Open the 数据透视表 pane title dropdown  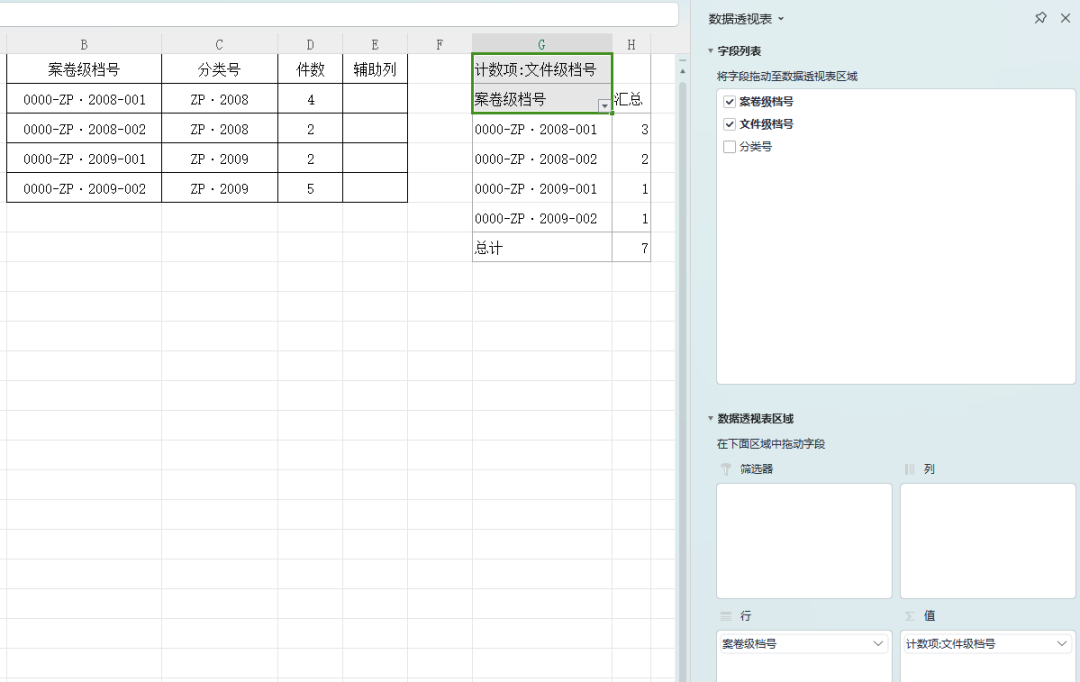click(781, 19)
